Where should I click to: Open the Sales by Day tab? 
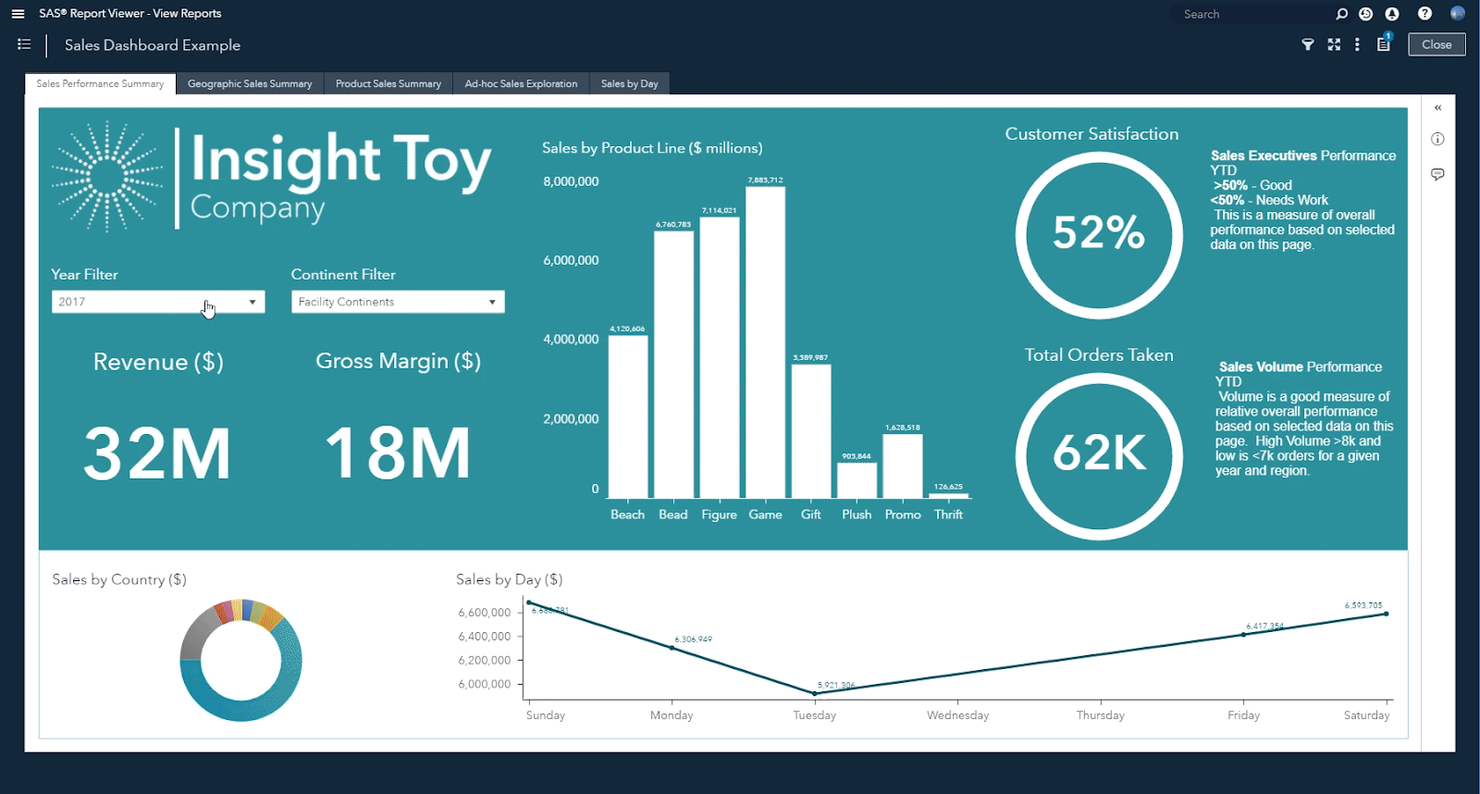click(x=629, y=84)
